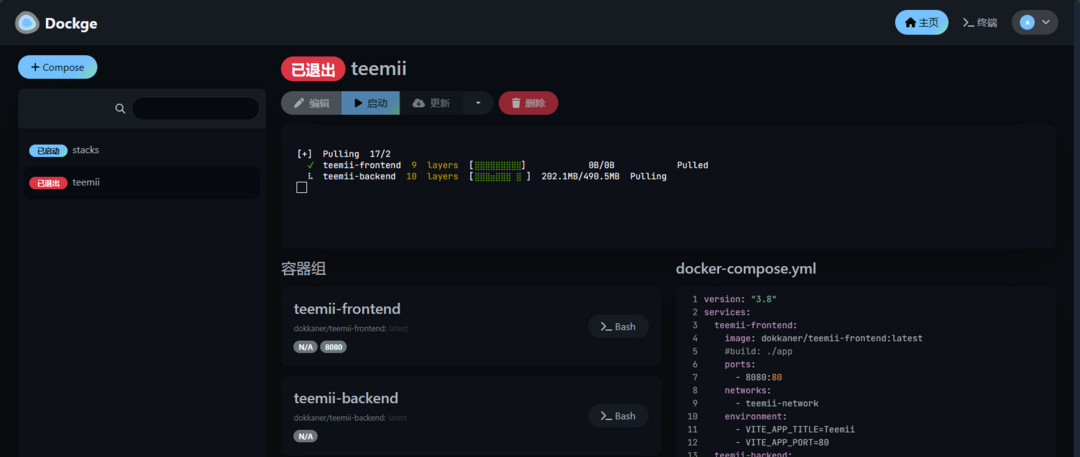This screenshot has height=457, width=1080.
Task: Click the Dockge logo icon
Action: (x=27, y=23)
